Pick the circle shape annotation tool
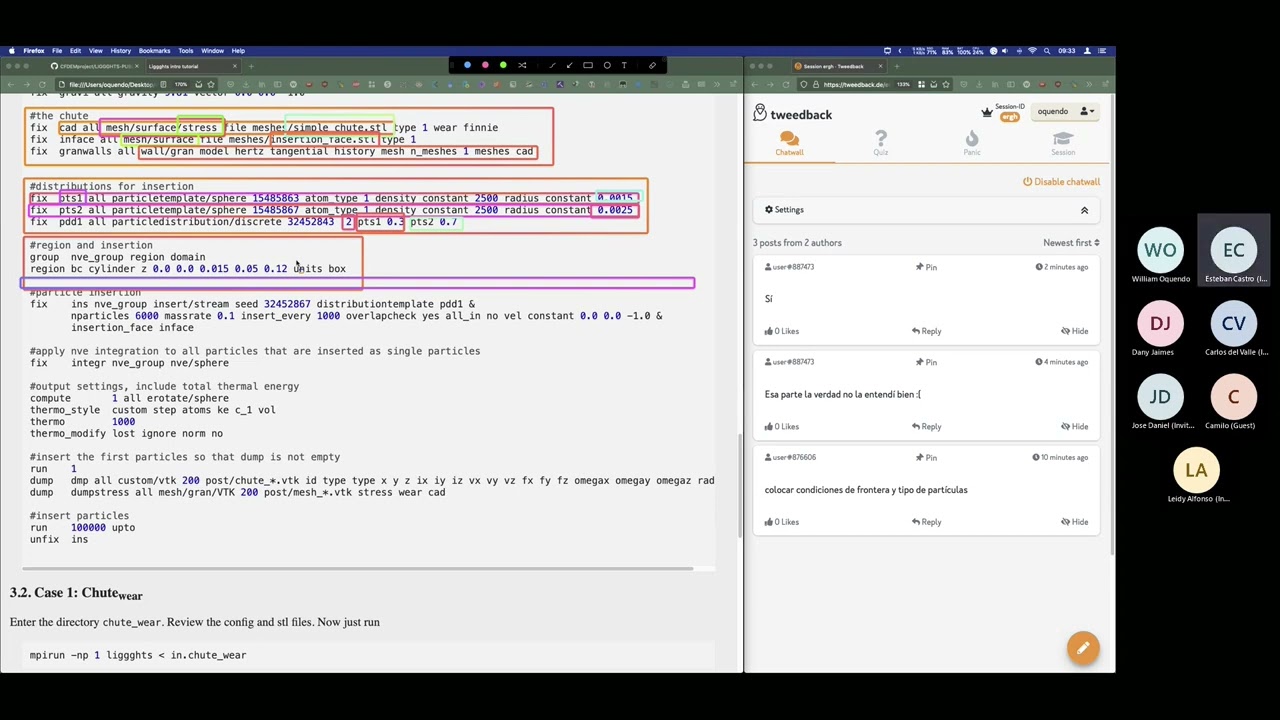This screenshot has width=1280, height=720. pyautogui.click(x=606, y=66)
